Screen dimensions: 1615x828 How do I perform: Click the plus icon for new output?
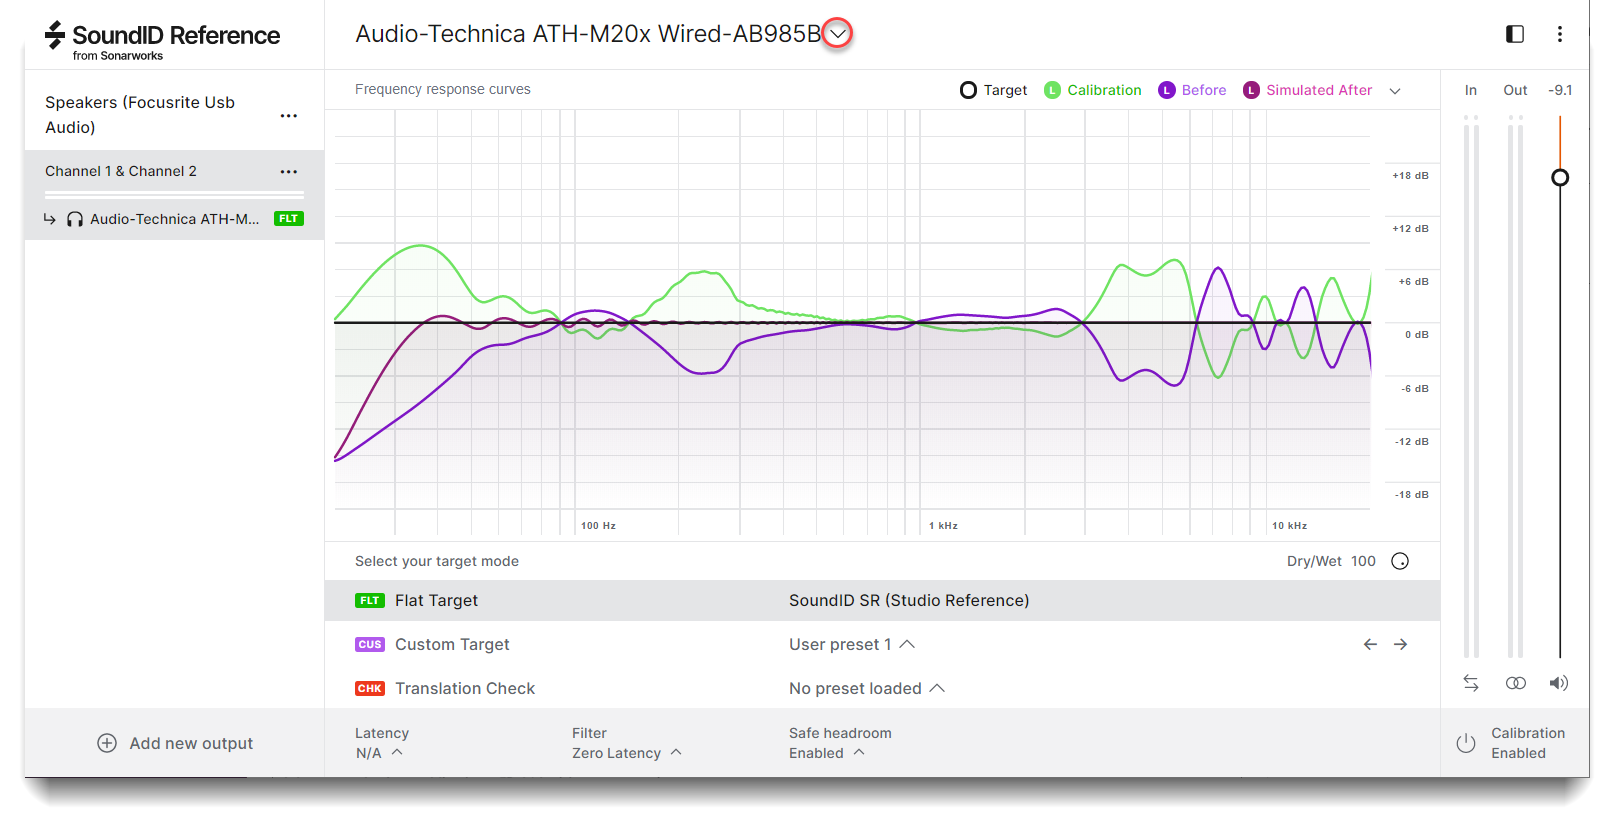click(107, 743)
